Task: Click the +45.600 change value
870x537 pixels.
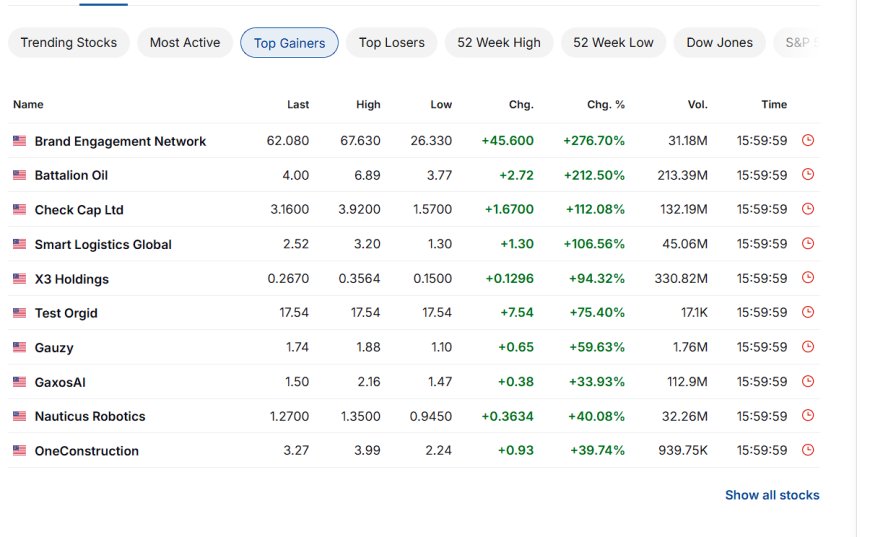Action: click(x=507, y=141)
